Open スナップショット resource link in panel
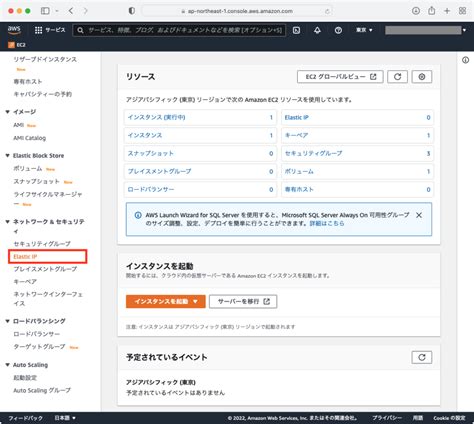This screenshot has width=474, height=424. 151,153
